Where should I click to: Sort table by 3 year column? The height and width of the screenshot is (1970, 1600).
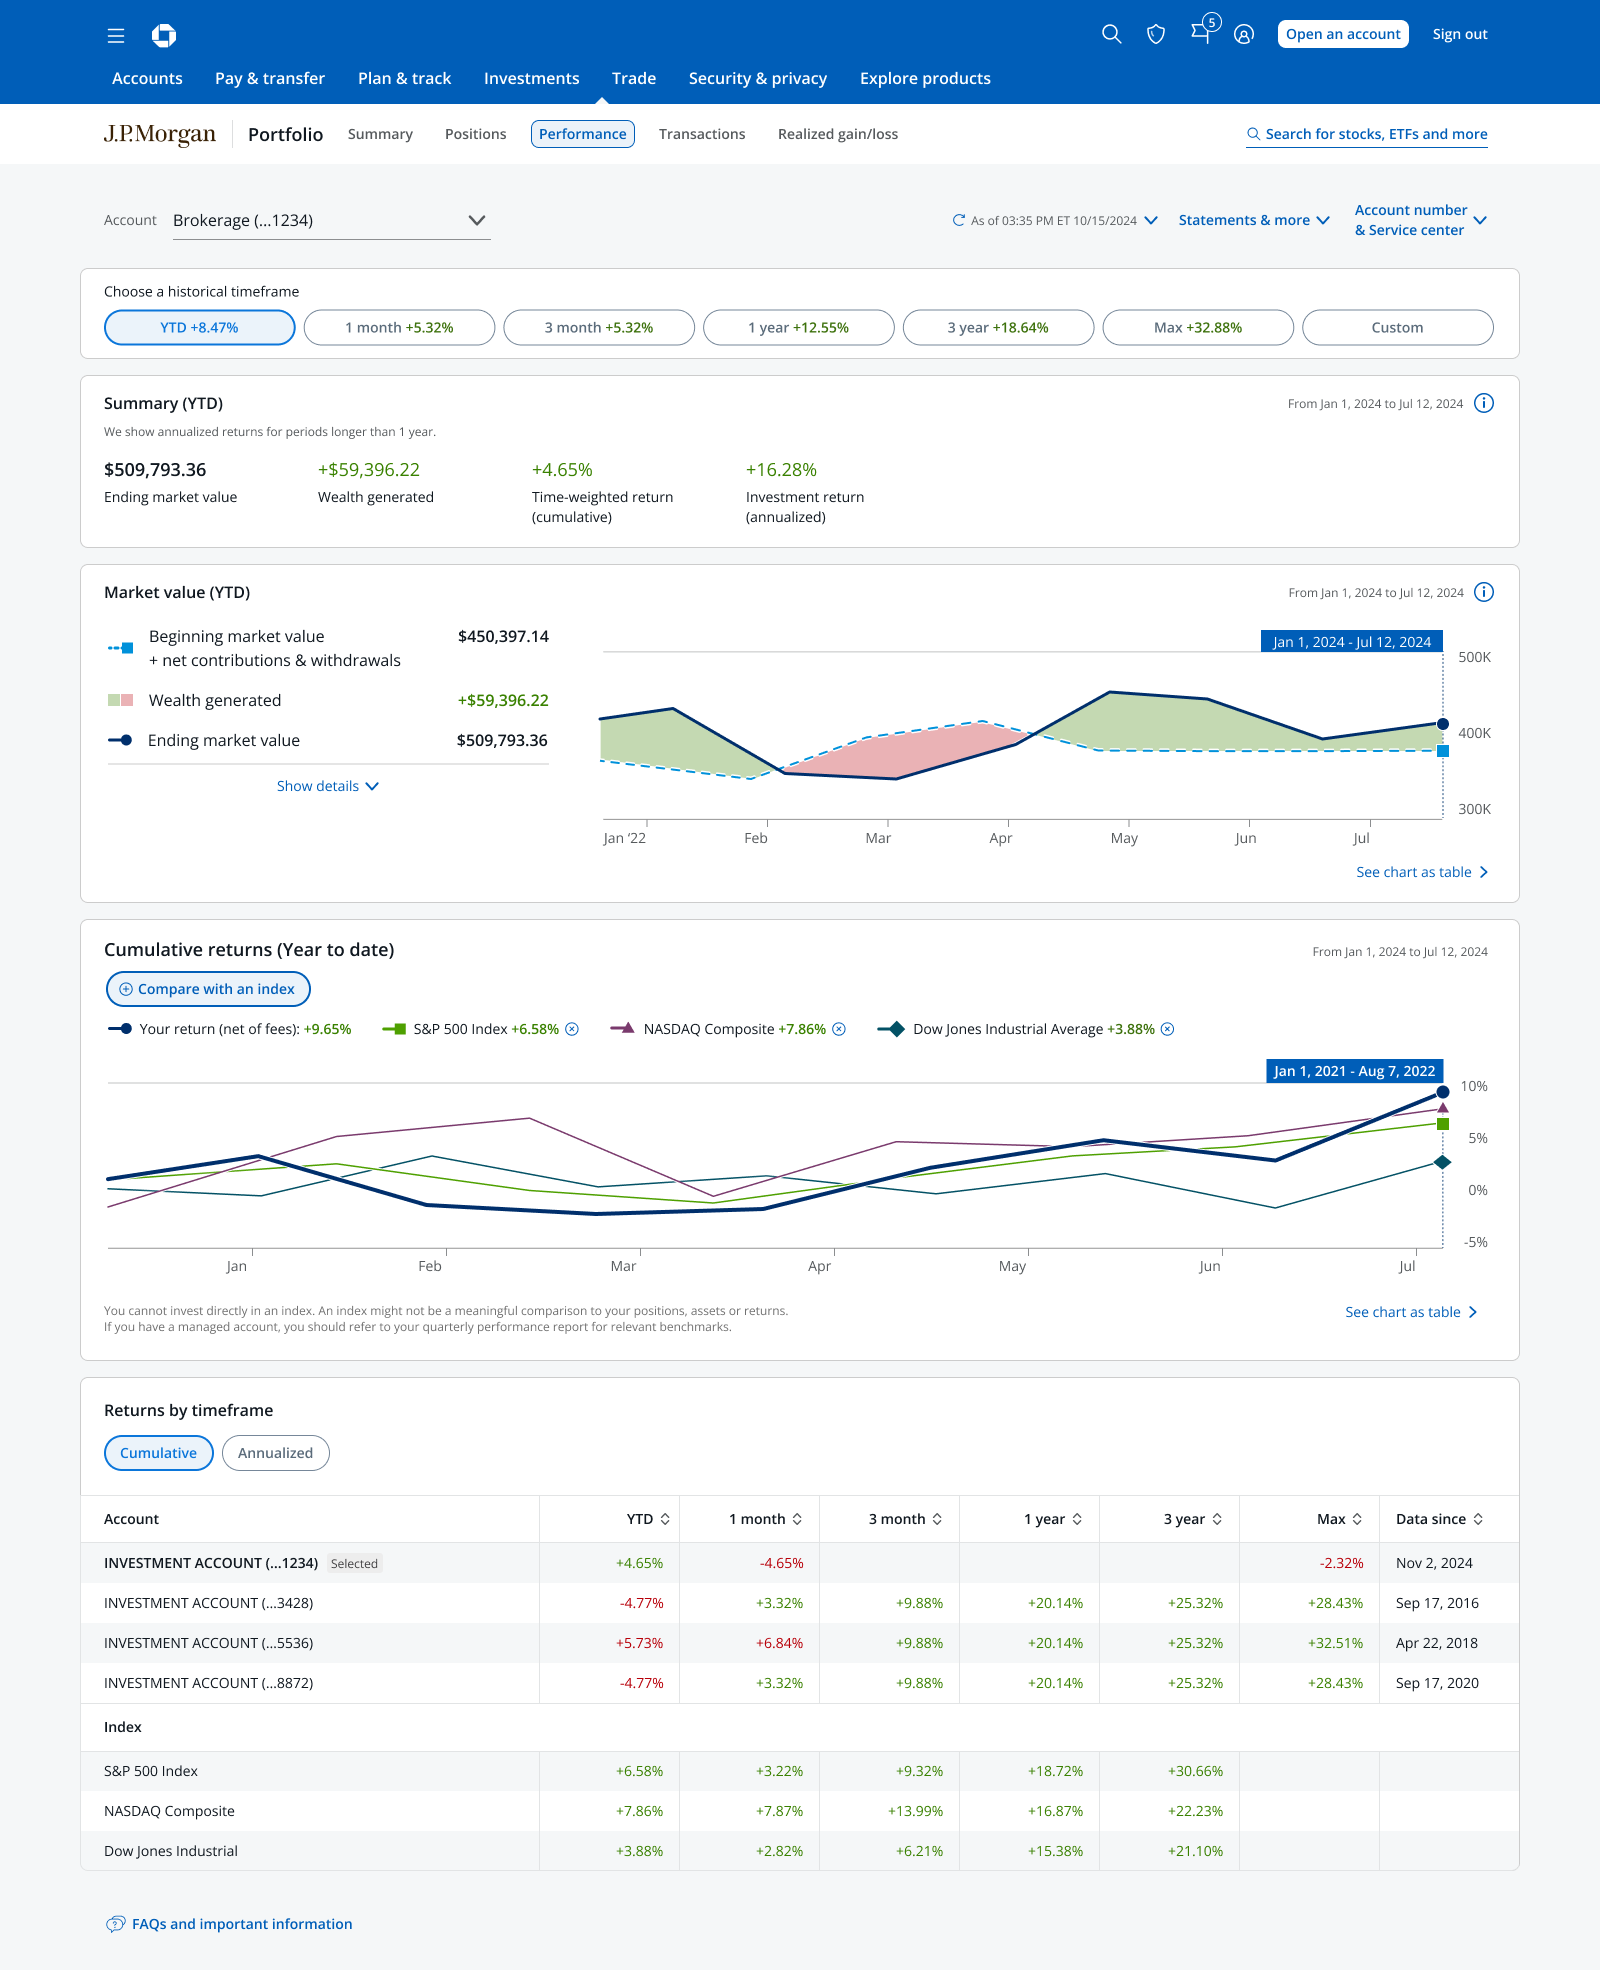[x=1217, y=1519]
